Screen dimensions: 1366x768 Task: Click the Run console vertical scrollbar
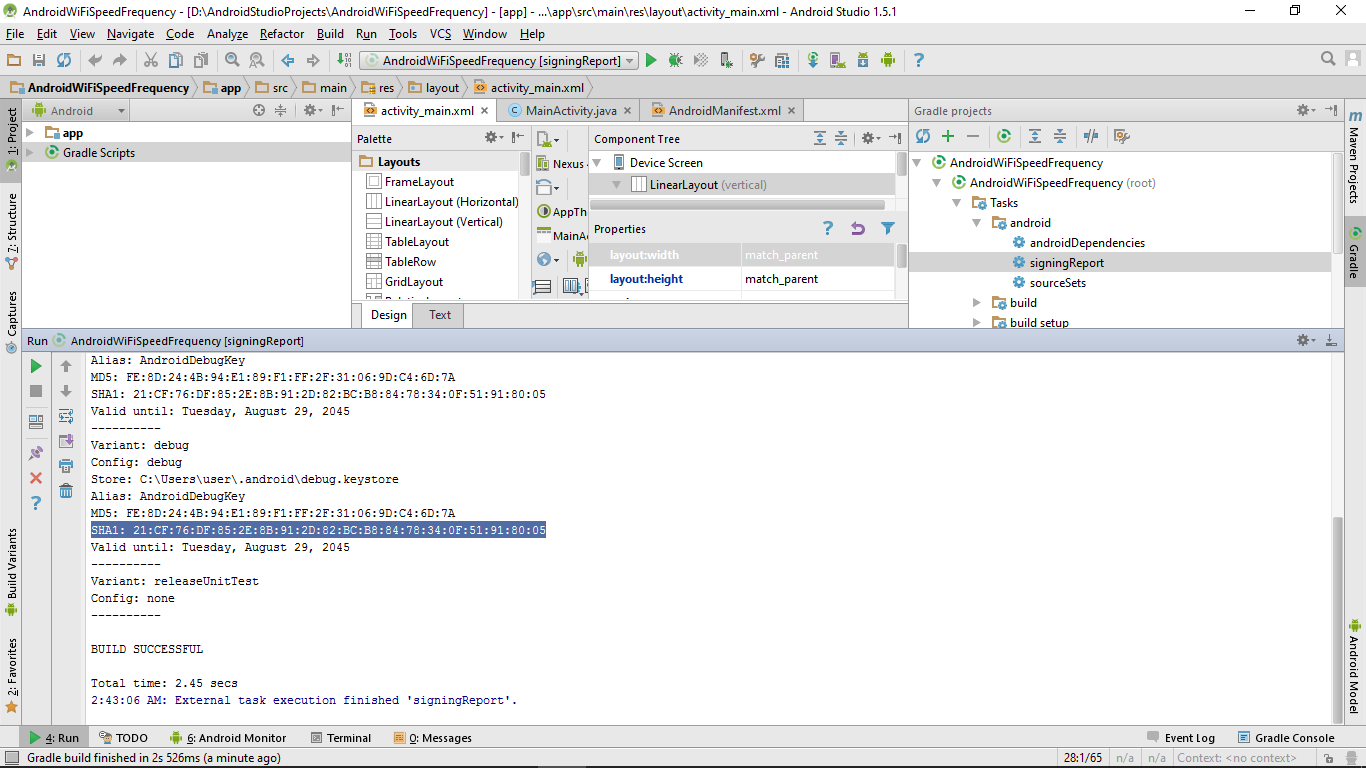(1338, 618)
